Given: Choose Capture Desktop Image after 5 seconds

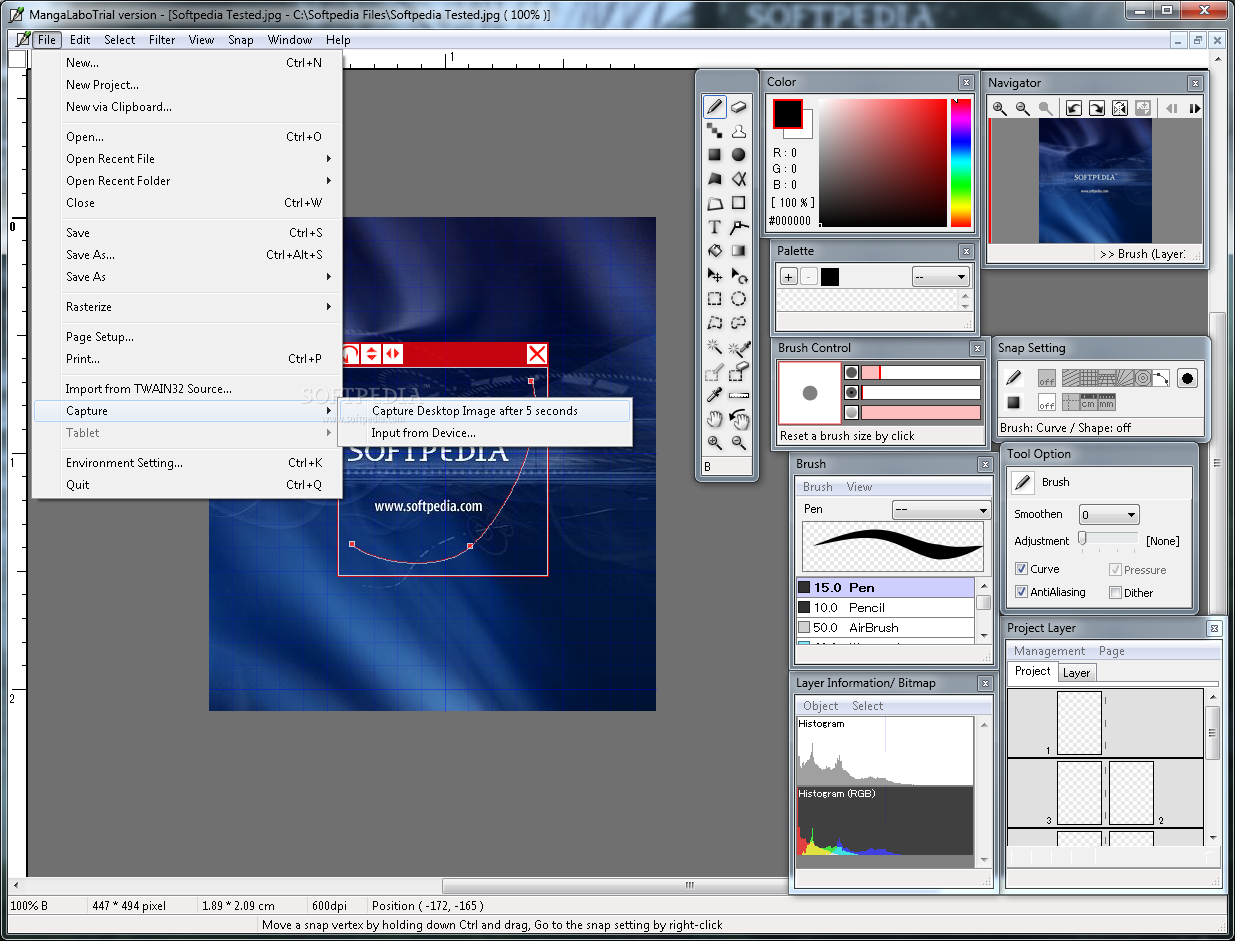Looking at the screenshot, I should [x=485, y=411].
